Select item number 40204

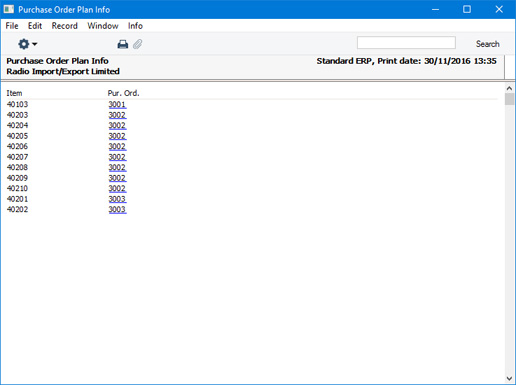(17, 125)
